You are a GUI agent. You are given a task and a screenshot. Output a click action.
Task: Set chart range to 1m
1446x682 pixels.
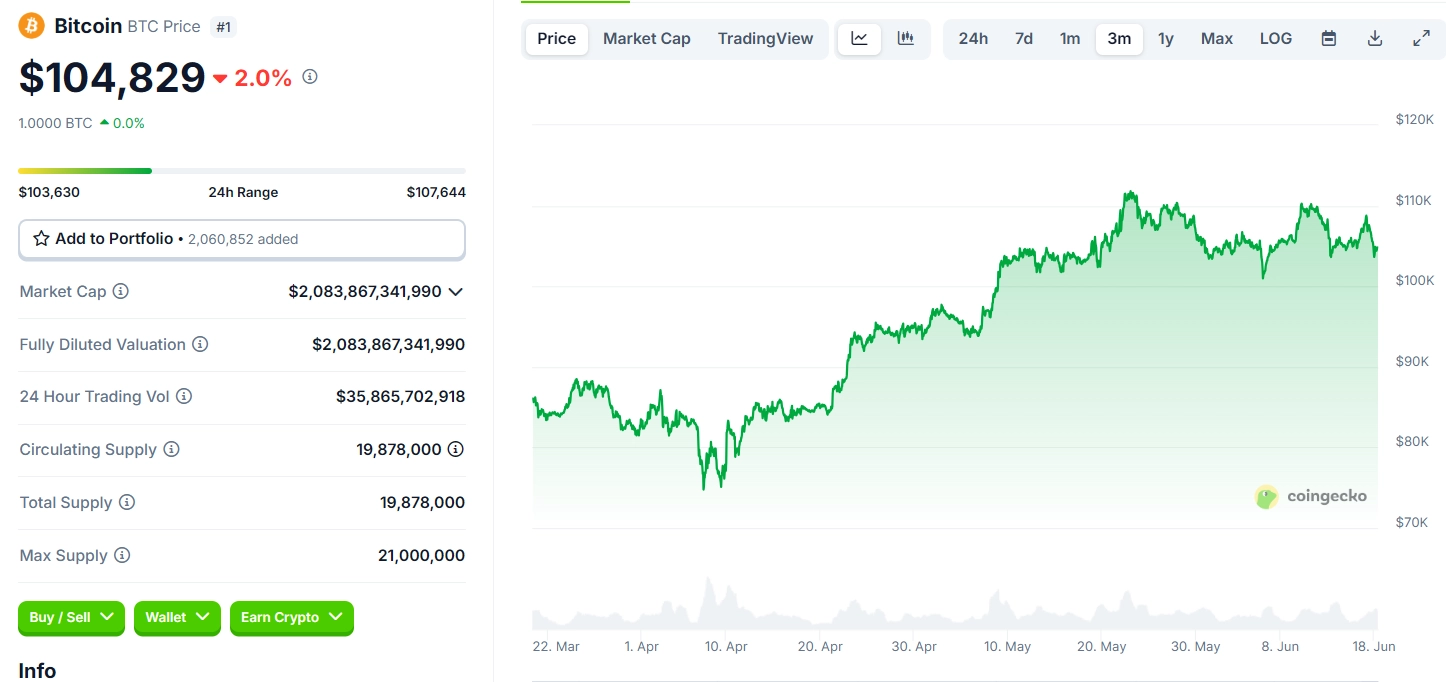(1070, 38)
